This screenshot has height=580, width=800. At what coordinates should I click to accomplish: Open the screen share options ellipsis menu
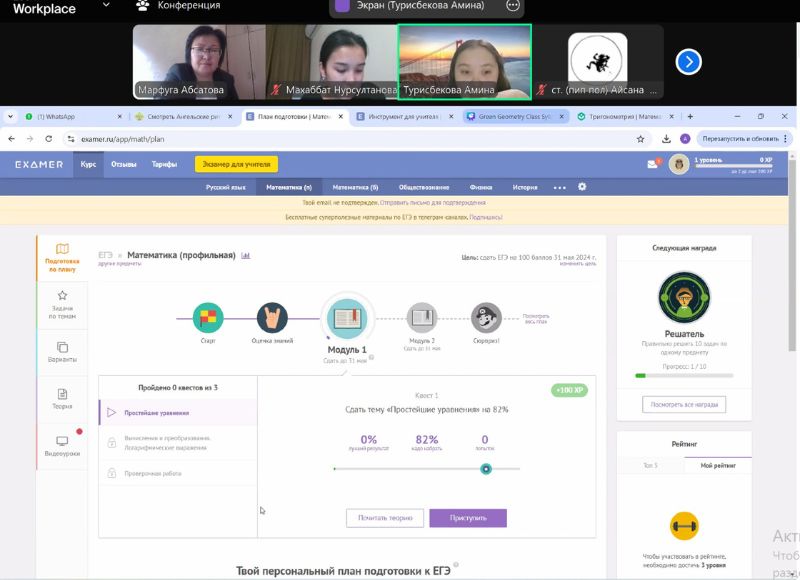[513, 5]
